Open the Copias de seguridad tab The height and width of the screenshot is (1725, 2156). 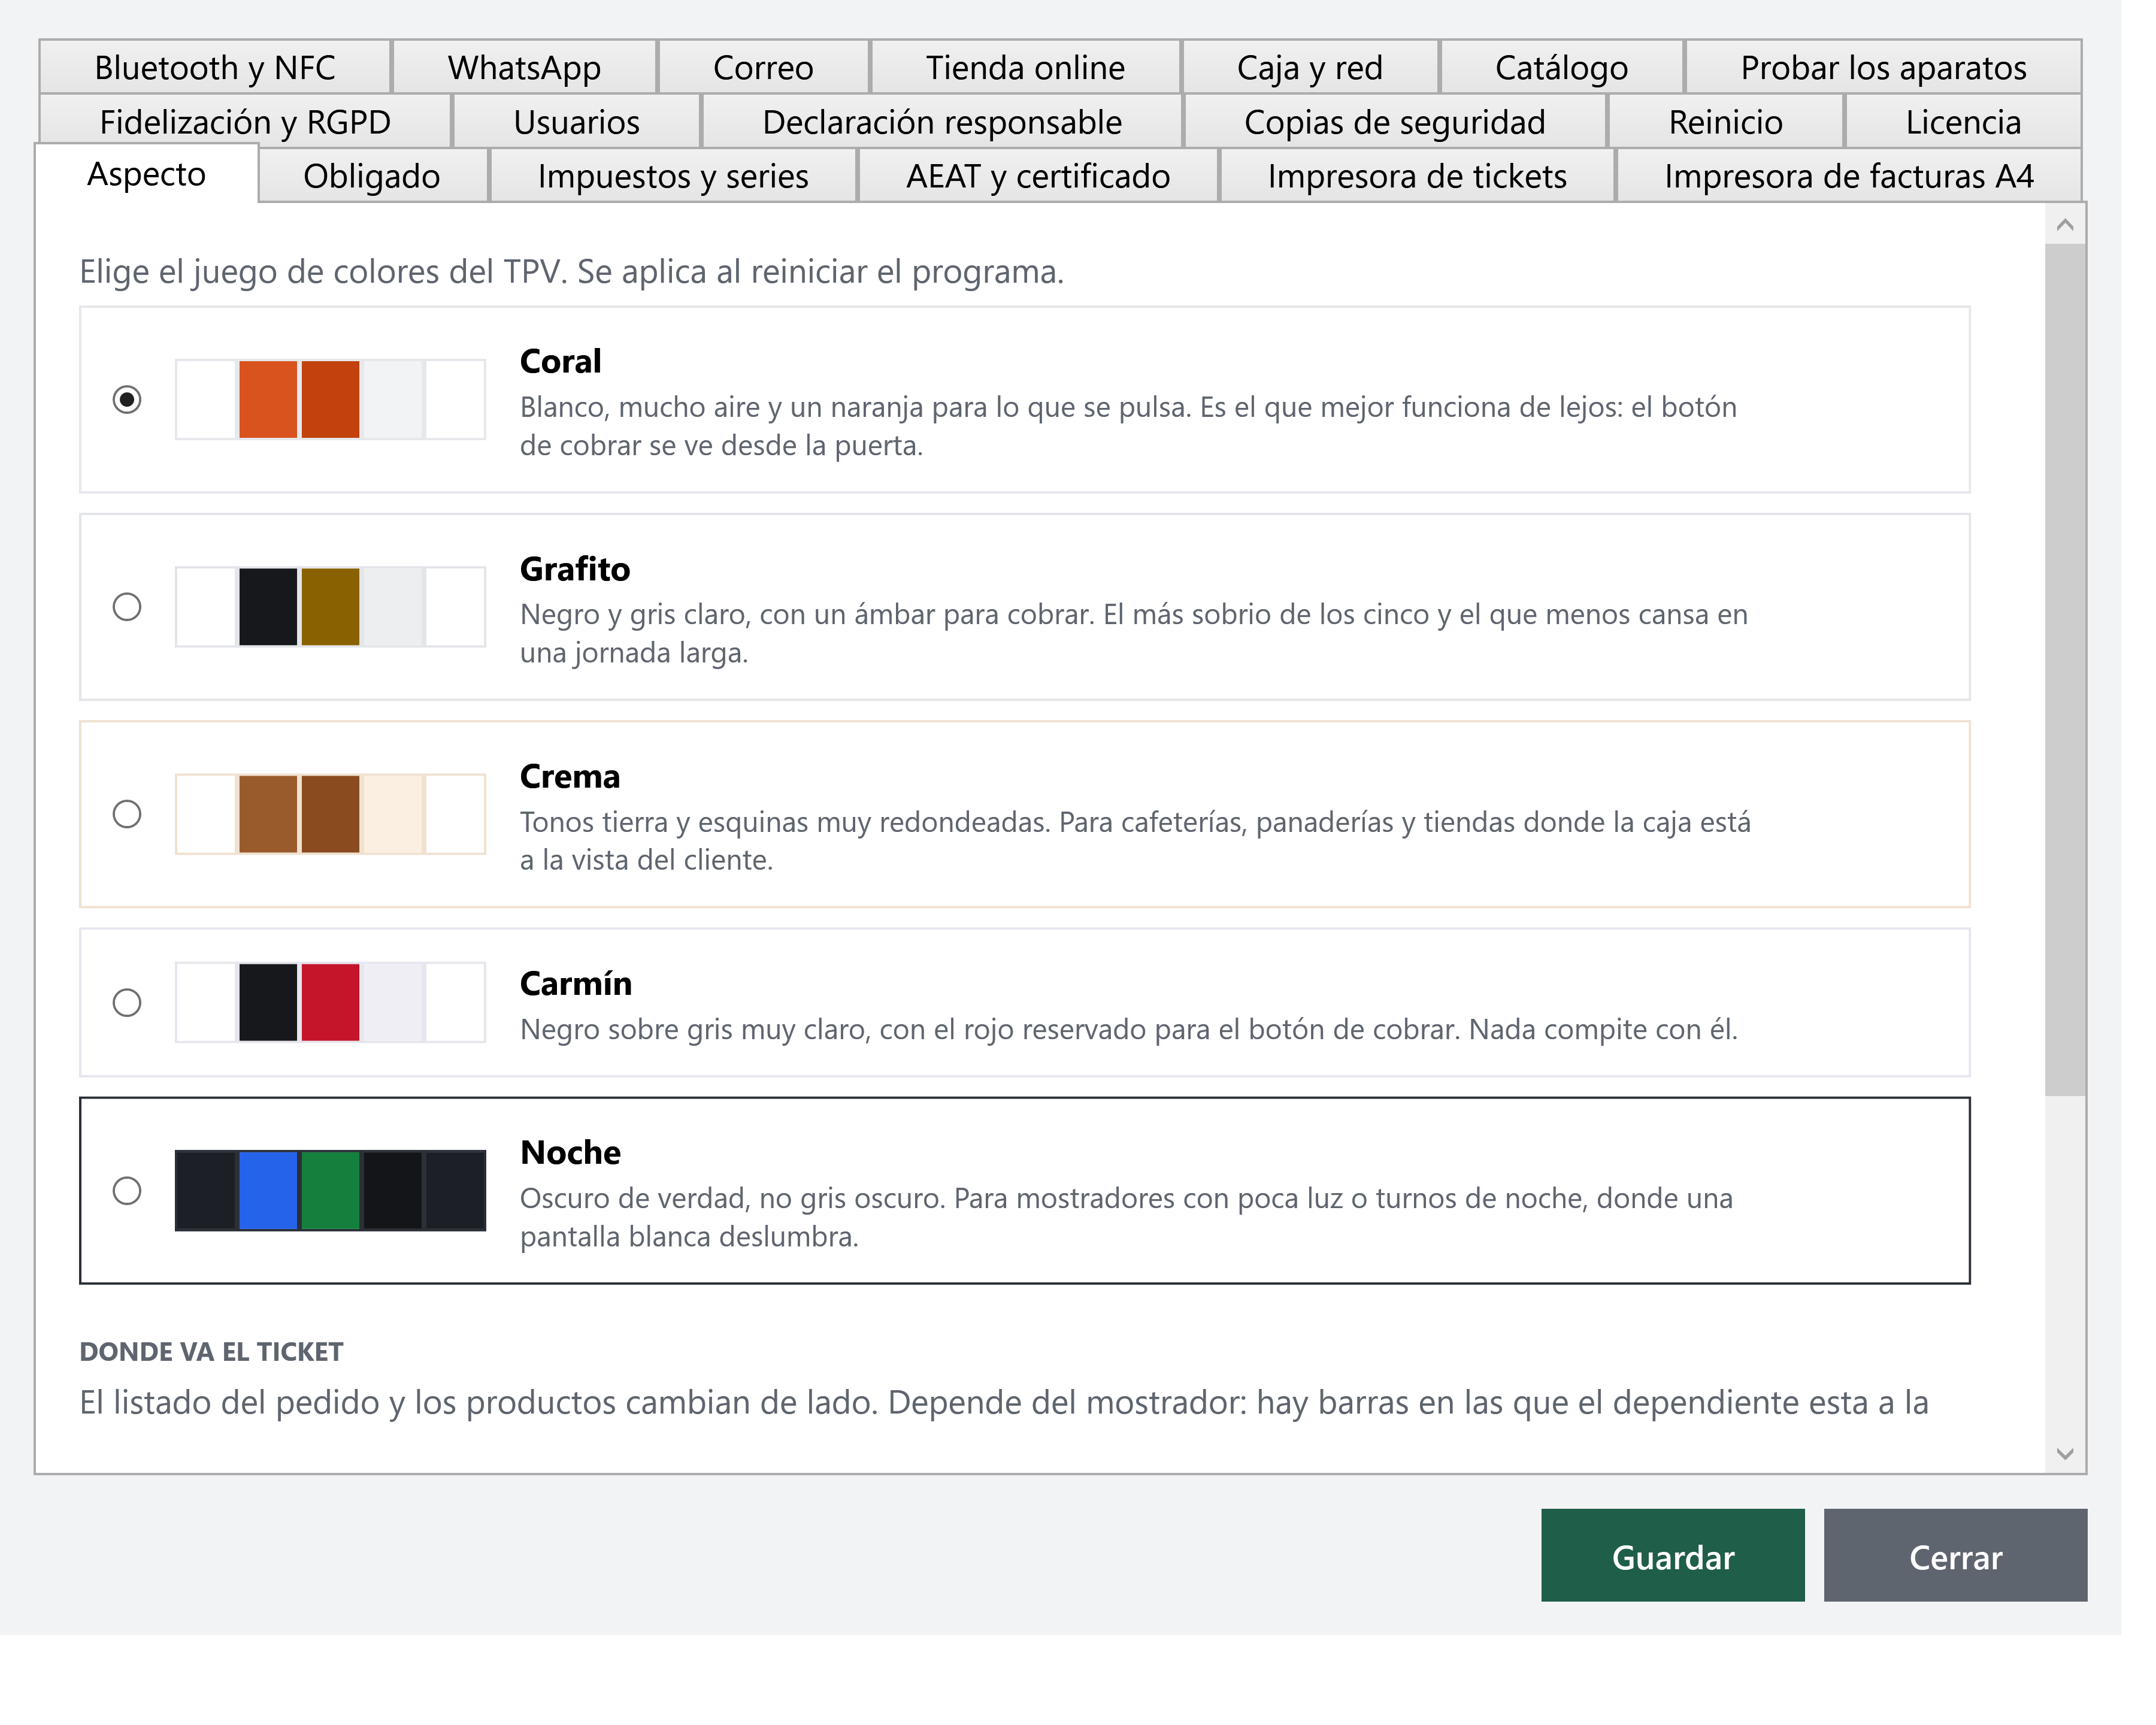point(1395,122)
